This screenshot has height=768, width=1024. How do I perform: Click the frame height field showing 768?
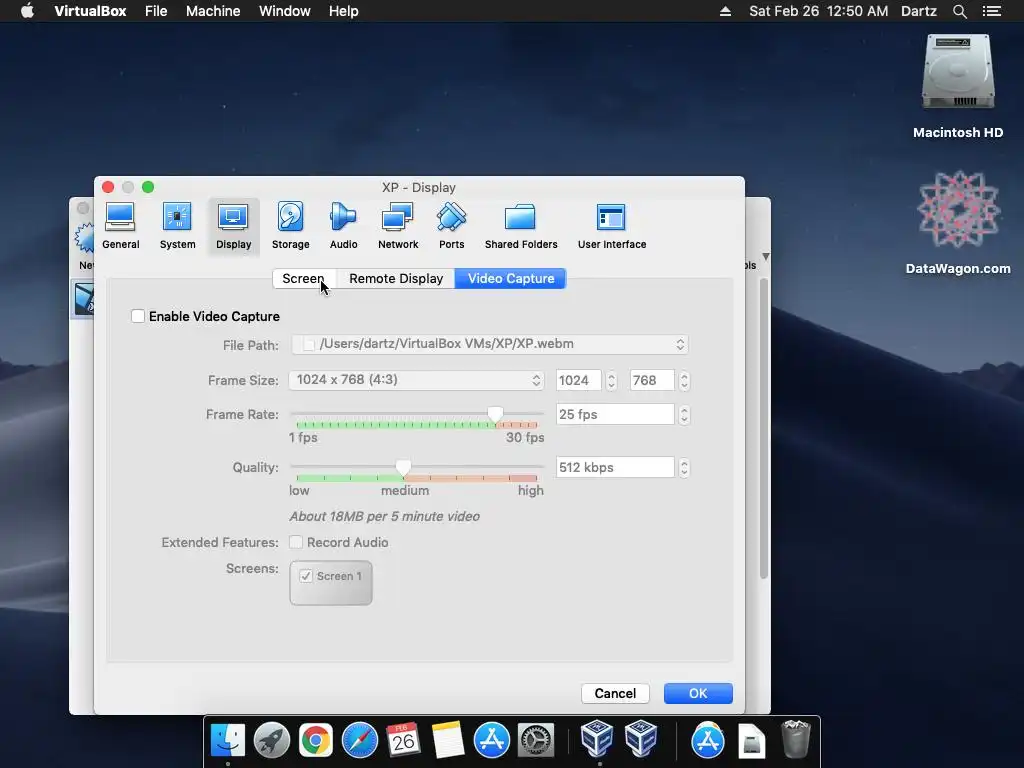point(652,381)
